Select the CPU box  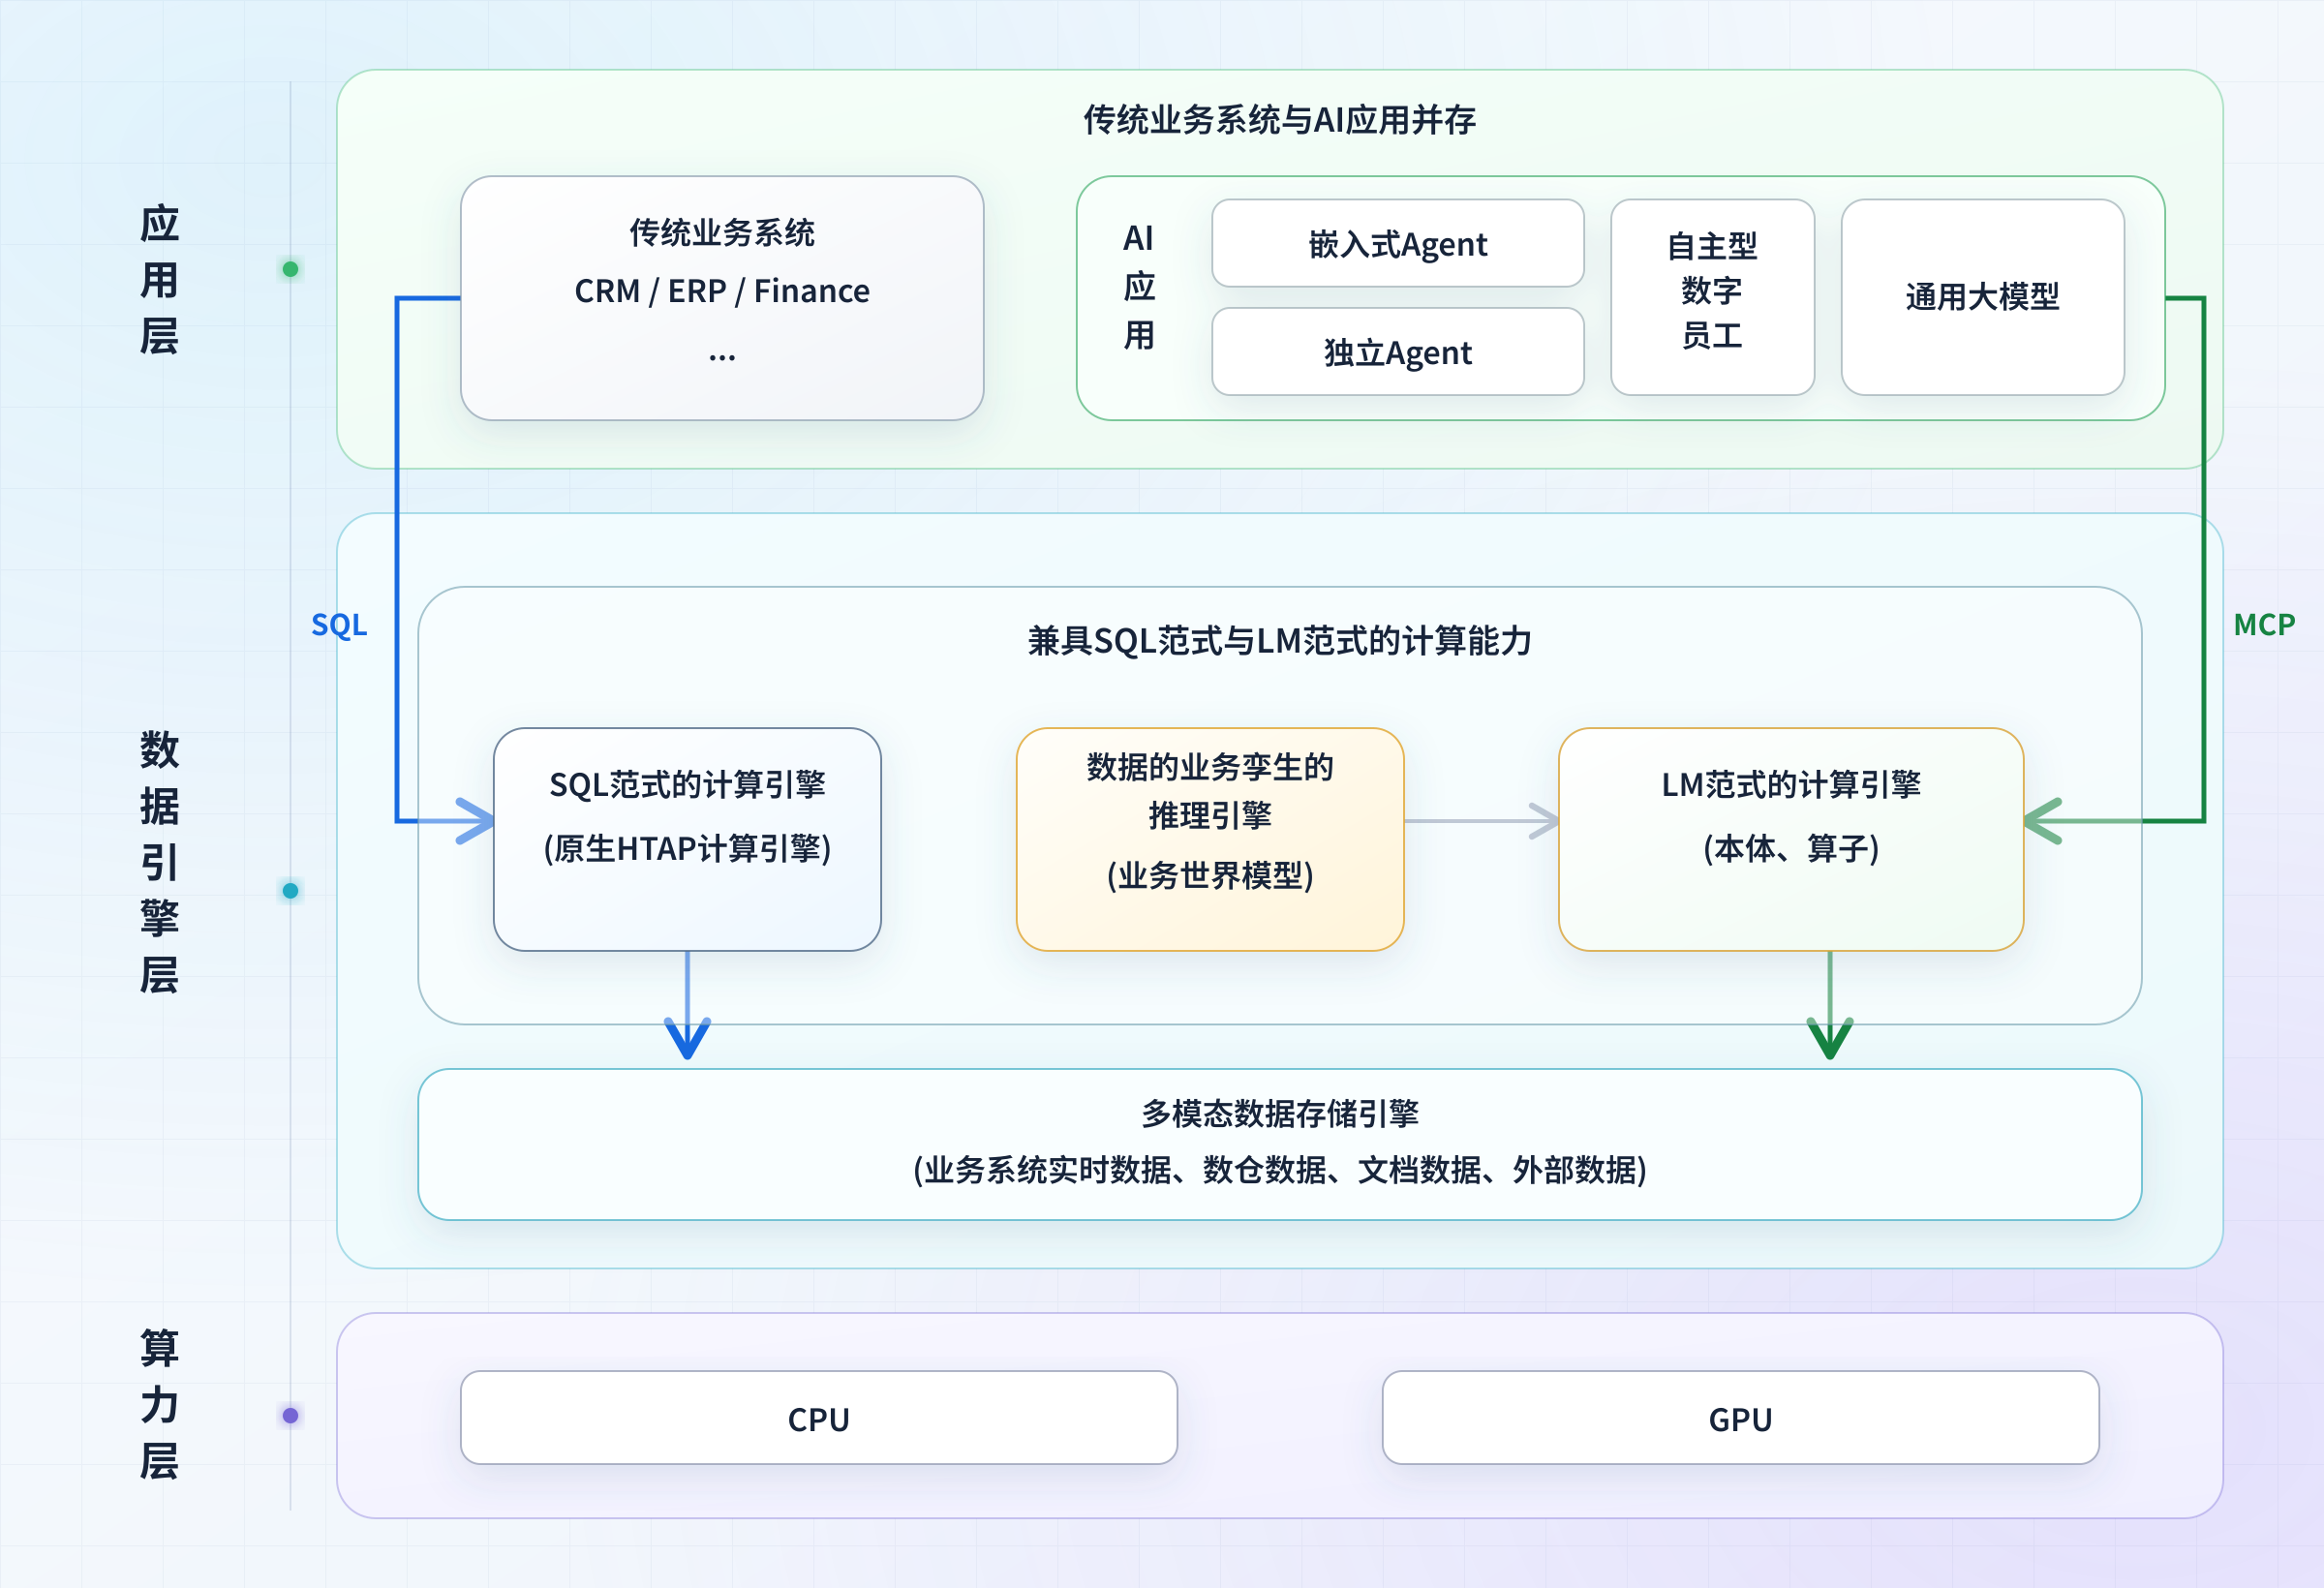pyautogui.click(x=819, y=1418)
